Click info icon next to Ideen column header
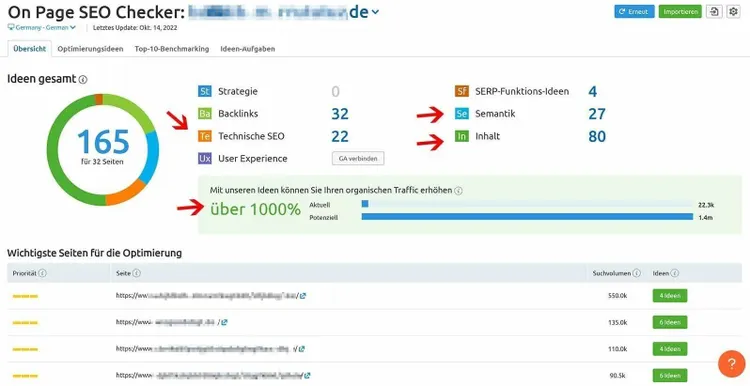The image size is (750, 386). tap(675, 273)
